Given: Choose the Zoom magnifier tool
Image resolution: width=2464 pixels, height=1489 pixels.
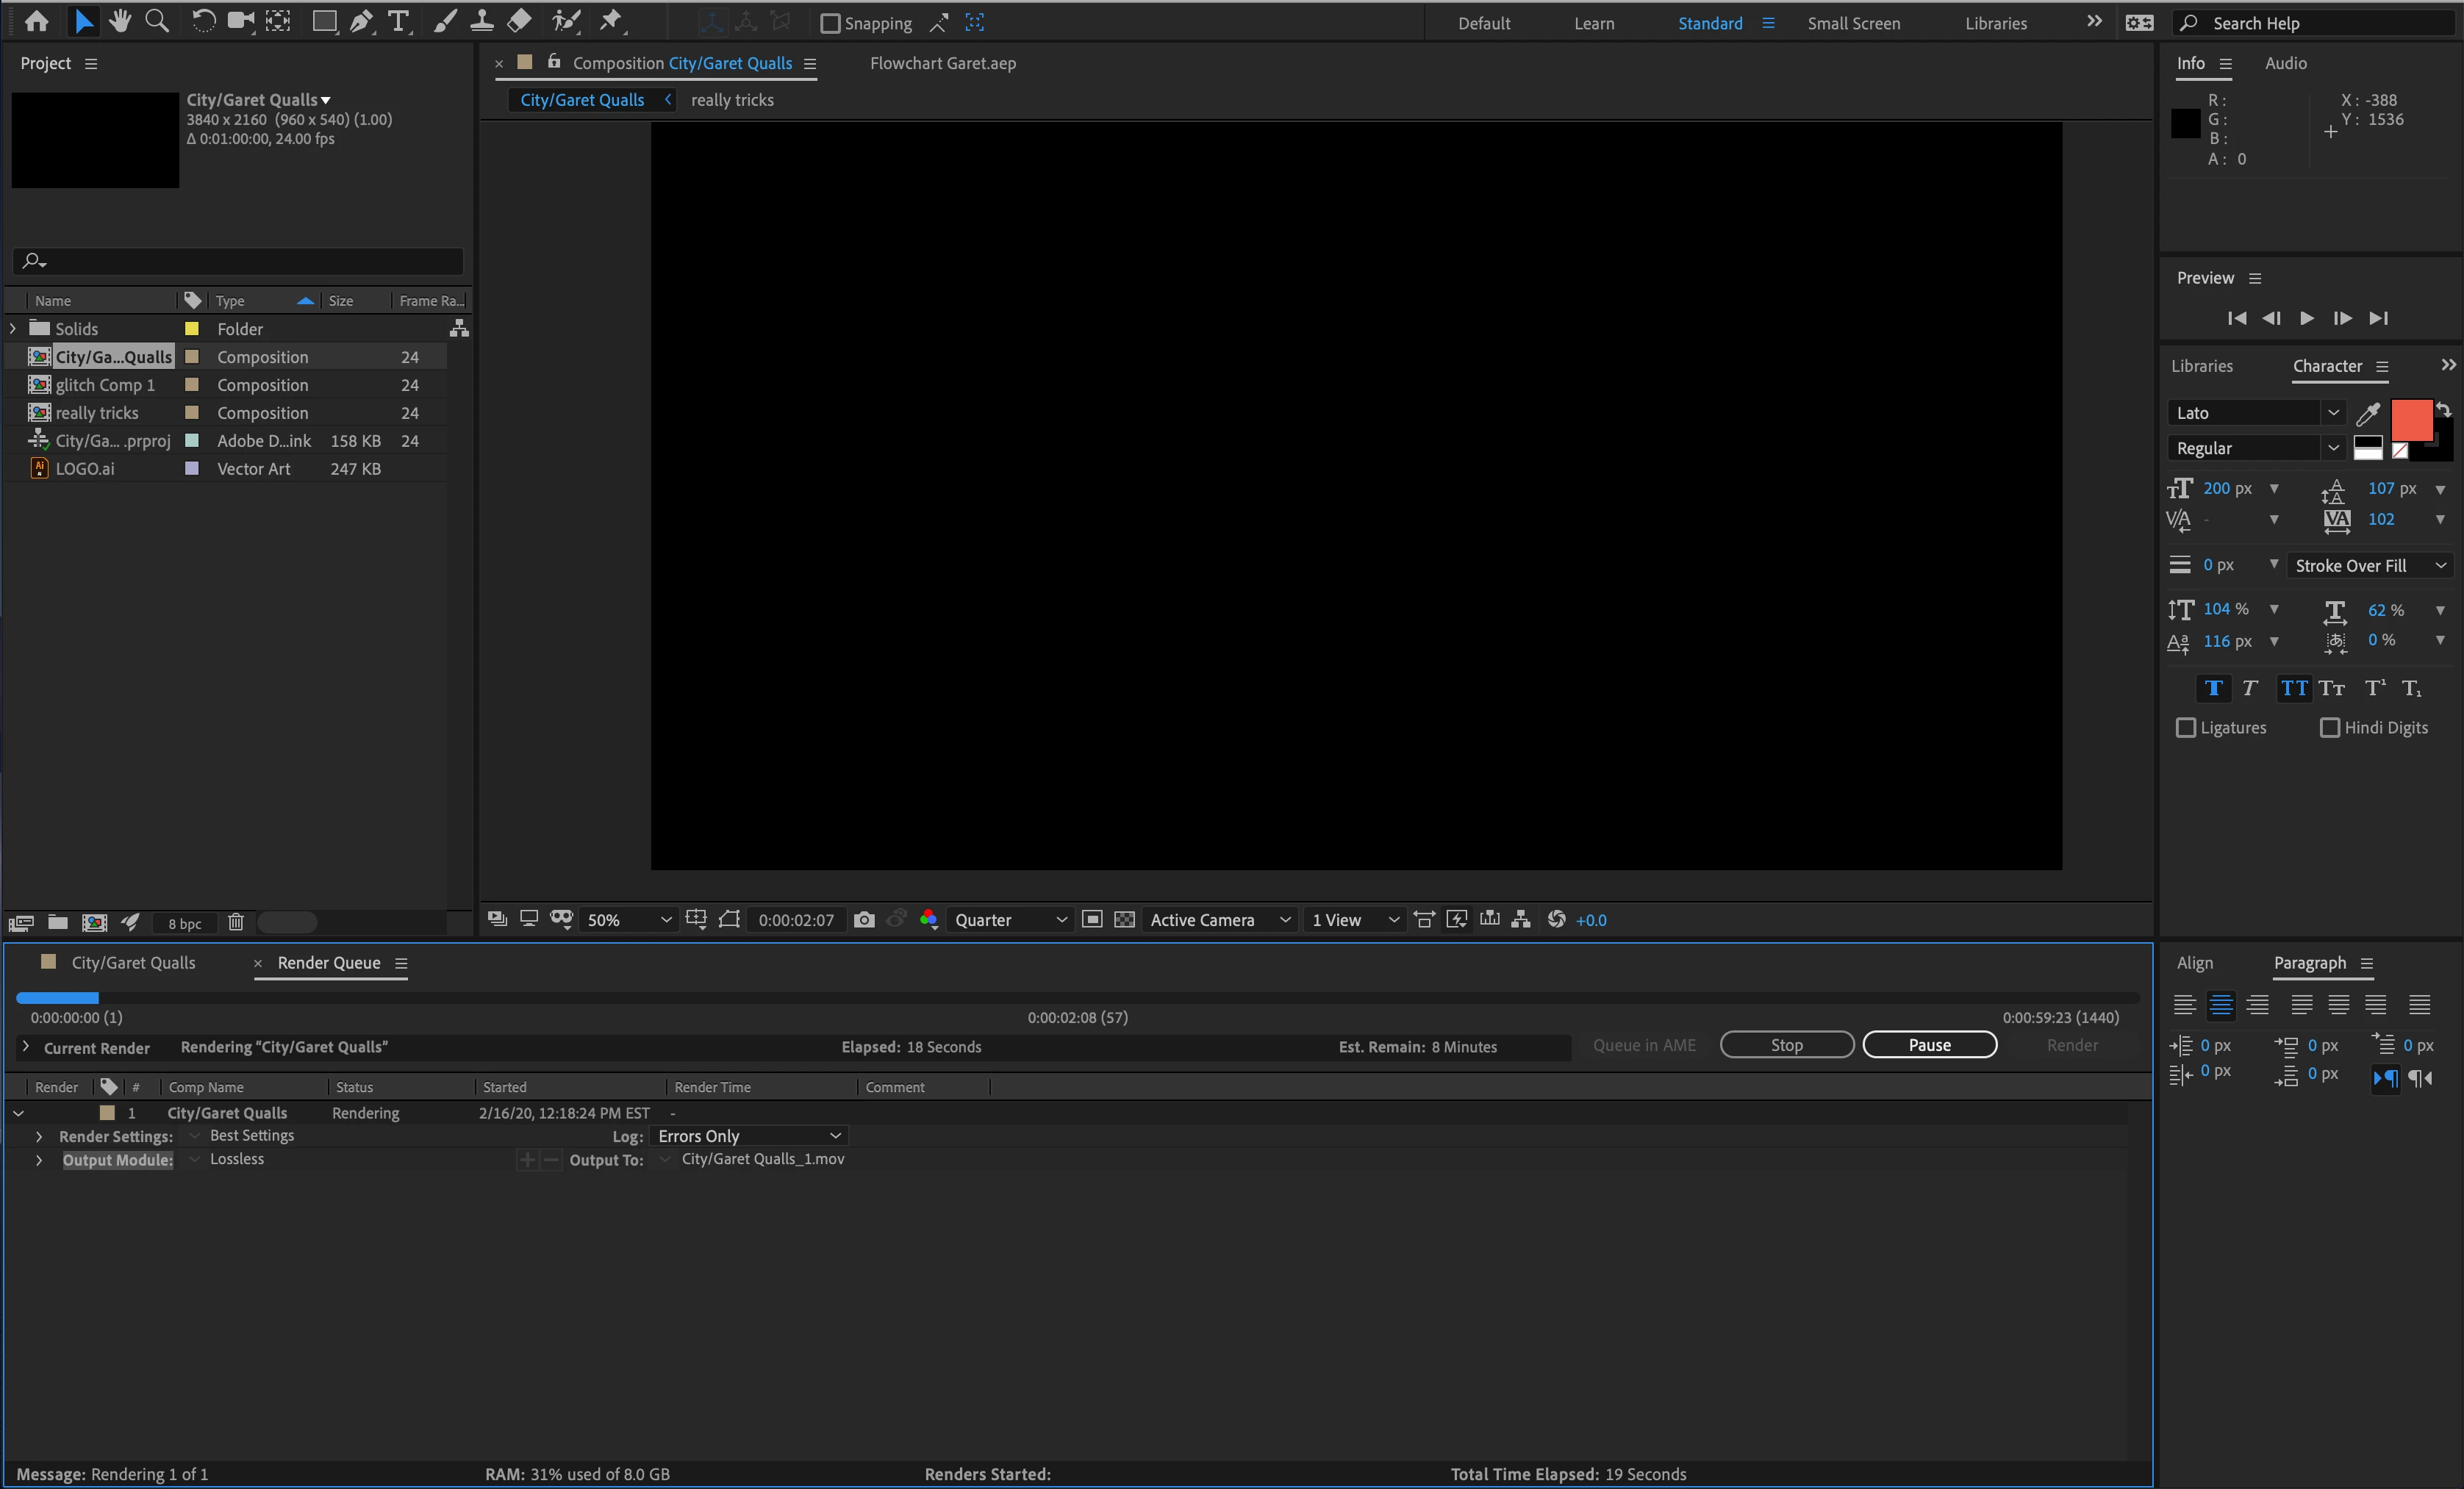Looking at the screenshot, I should (157, 21).
